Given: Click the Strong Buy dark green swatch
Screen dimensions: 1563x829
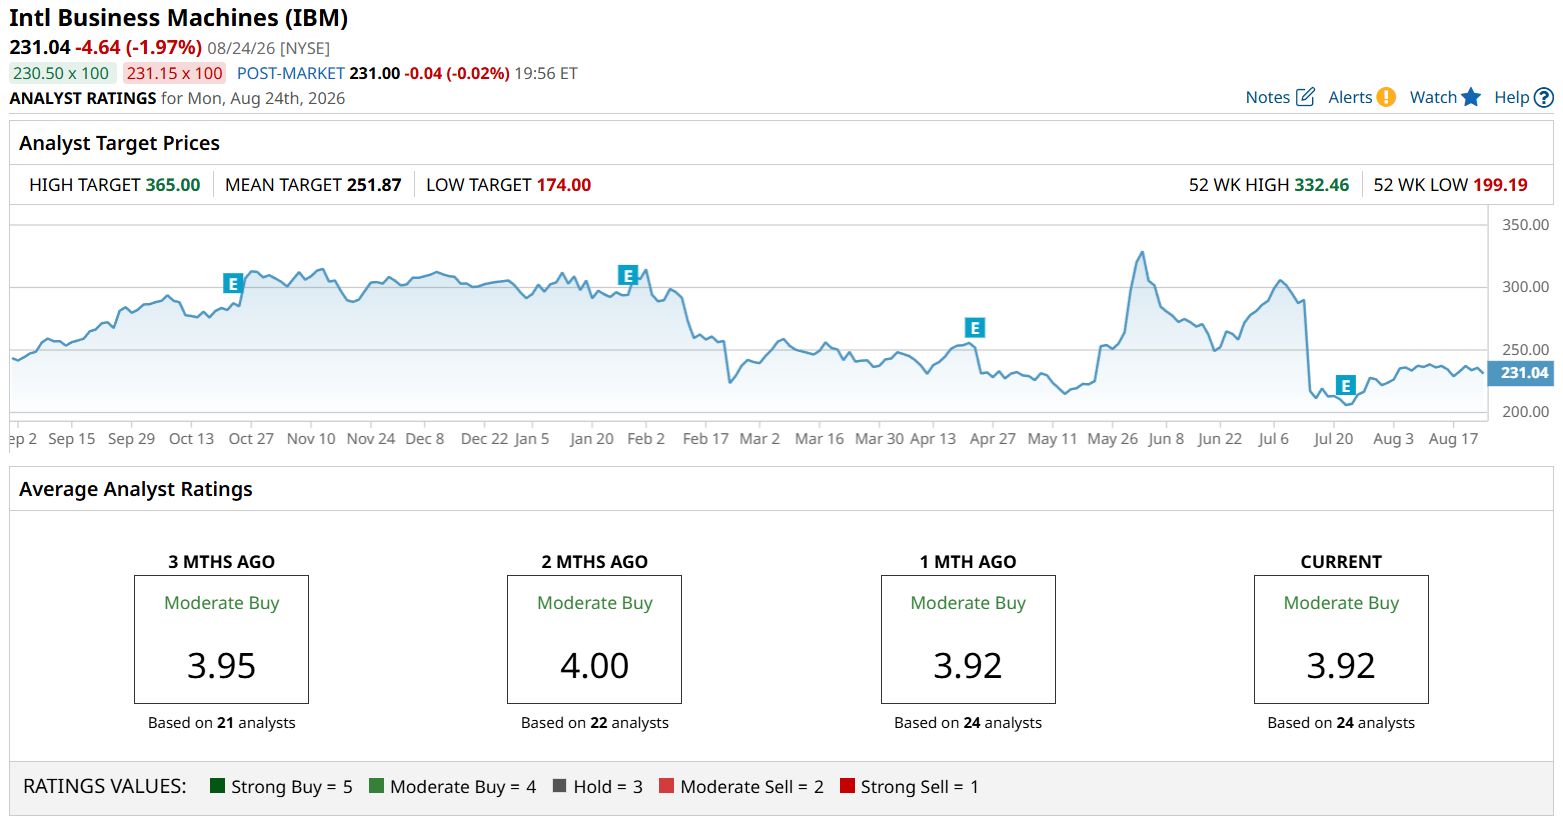Looking at the screenshot, I should tap(217, 786).
